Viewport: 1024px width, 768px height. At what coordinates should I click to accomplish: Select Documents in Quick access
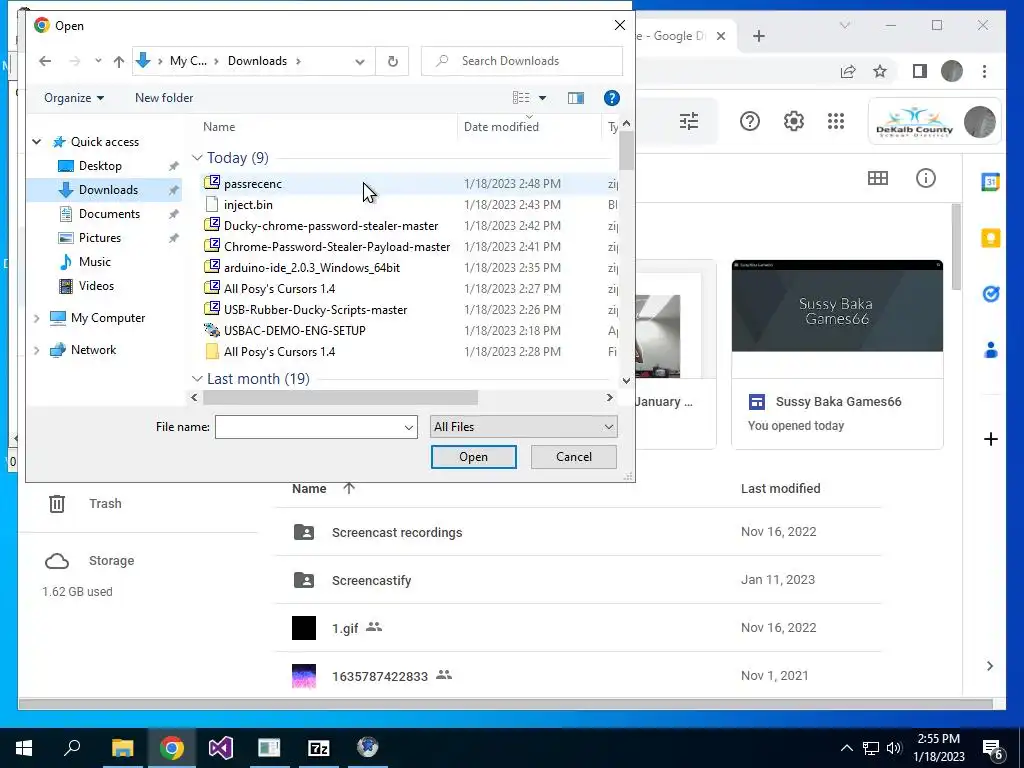pos(109,214)
